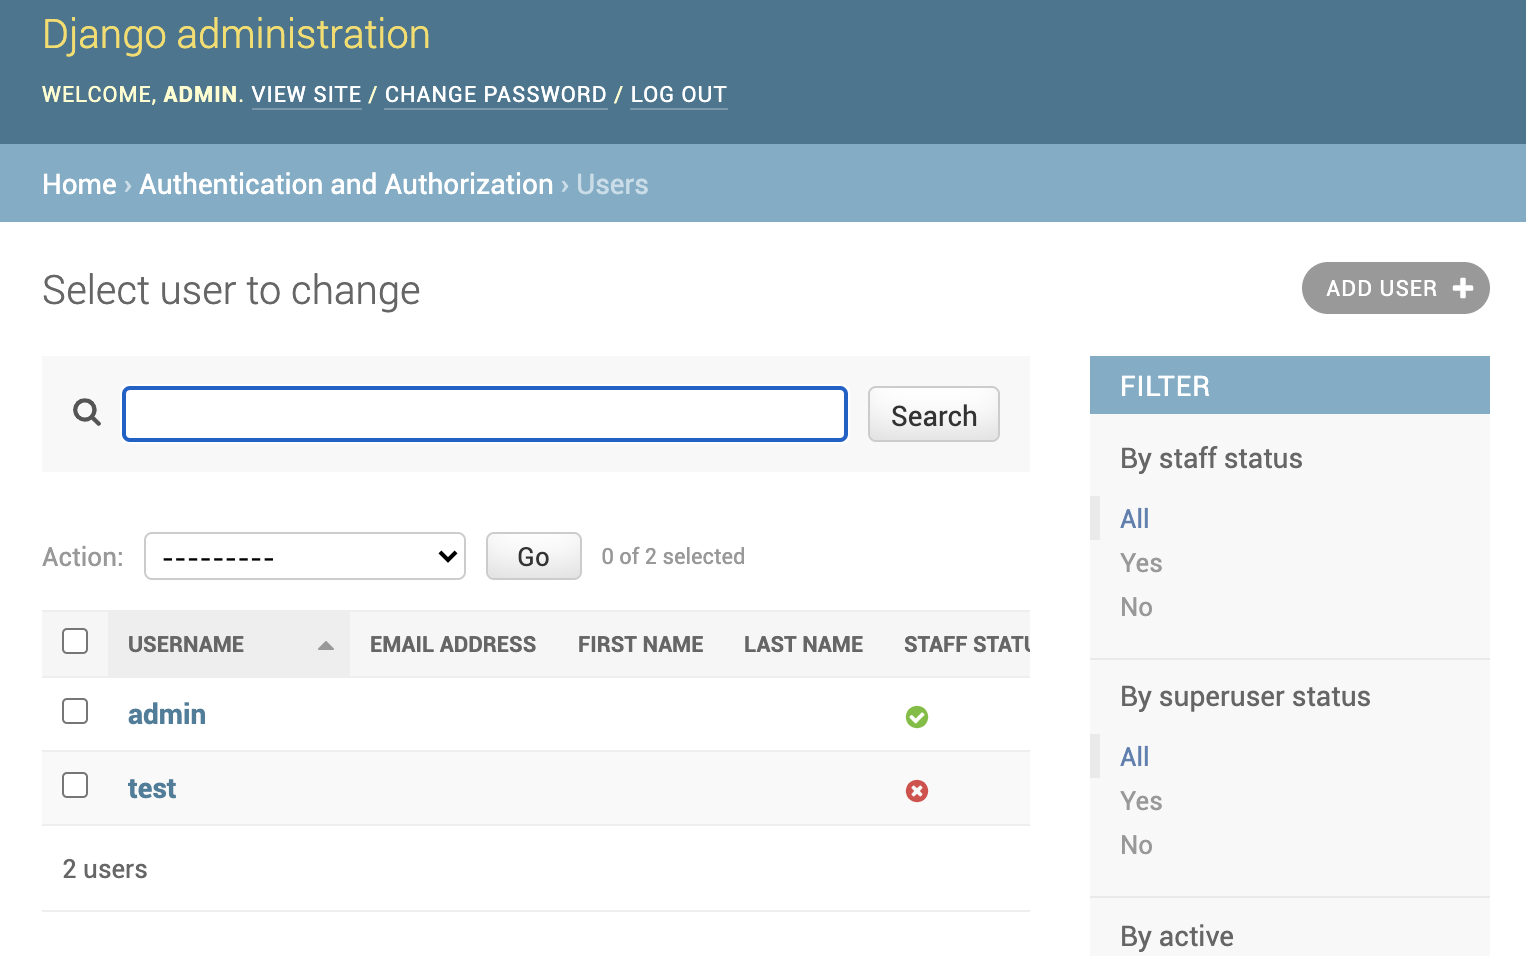Click the Search button
The image size is (1526, 956).
tap(934, 414)
